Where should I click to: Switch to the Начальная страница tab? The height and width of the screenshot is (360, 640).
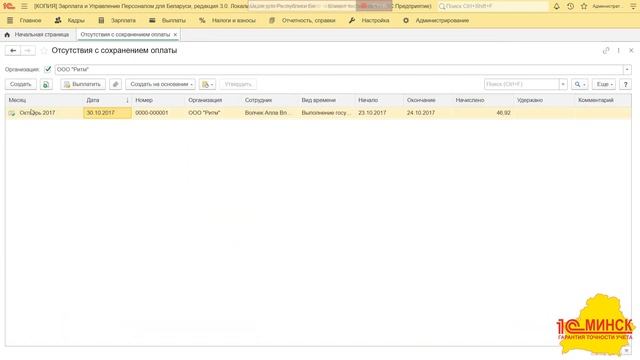coord(37,35)
